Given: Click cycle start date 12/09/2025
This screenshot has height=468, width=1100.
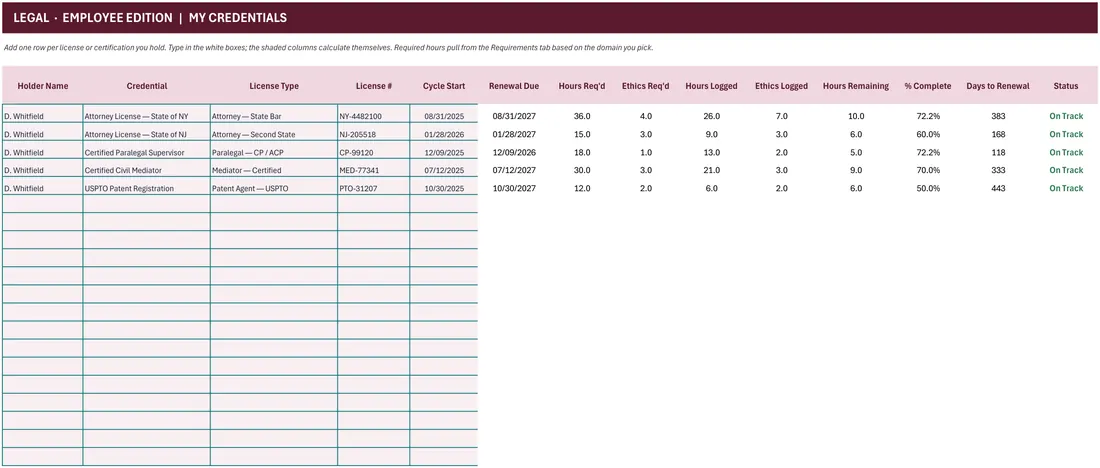Looking at the screenshot, I should (443, 152).
